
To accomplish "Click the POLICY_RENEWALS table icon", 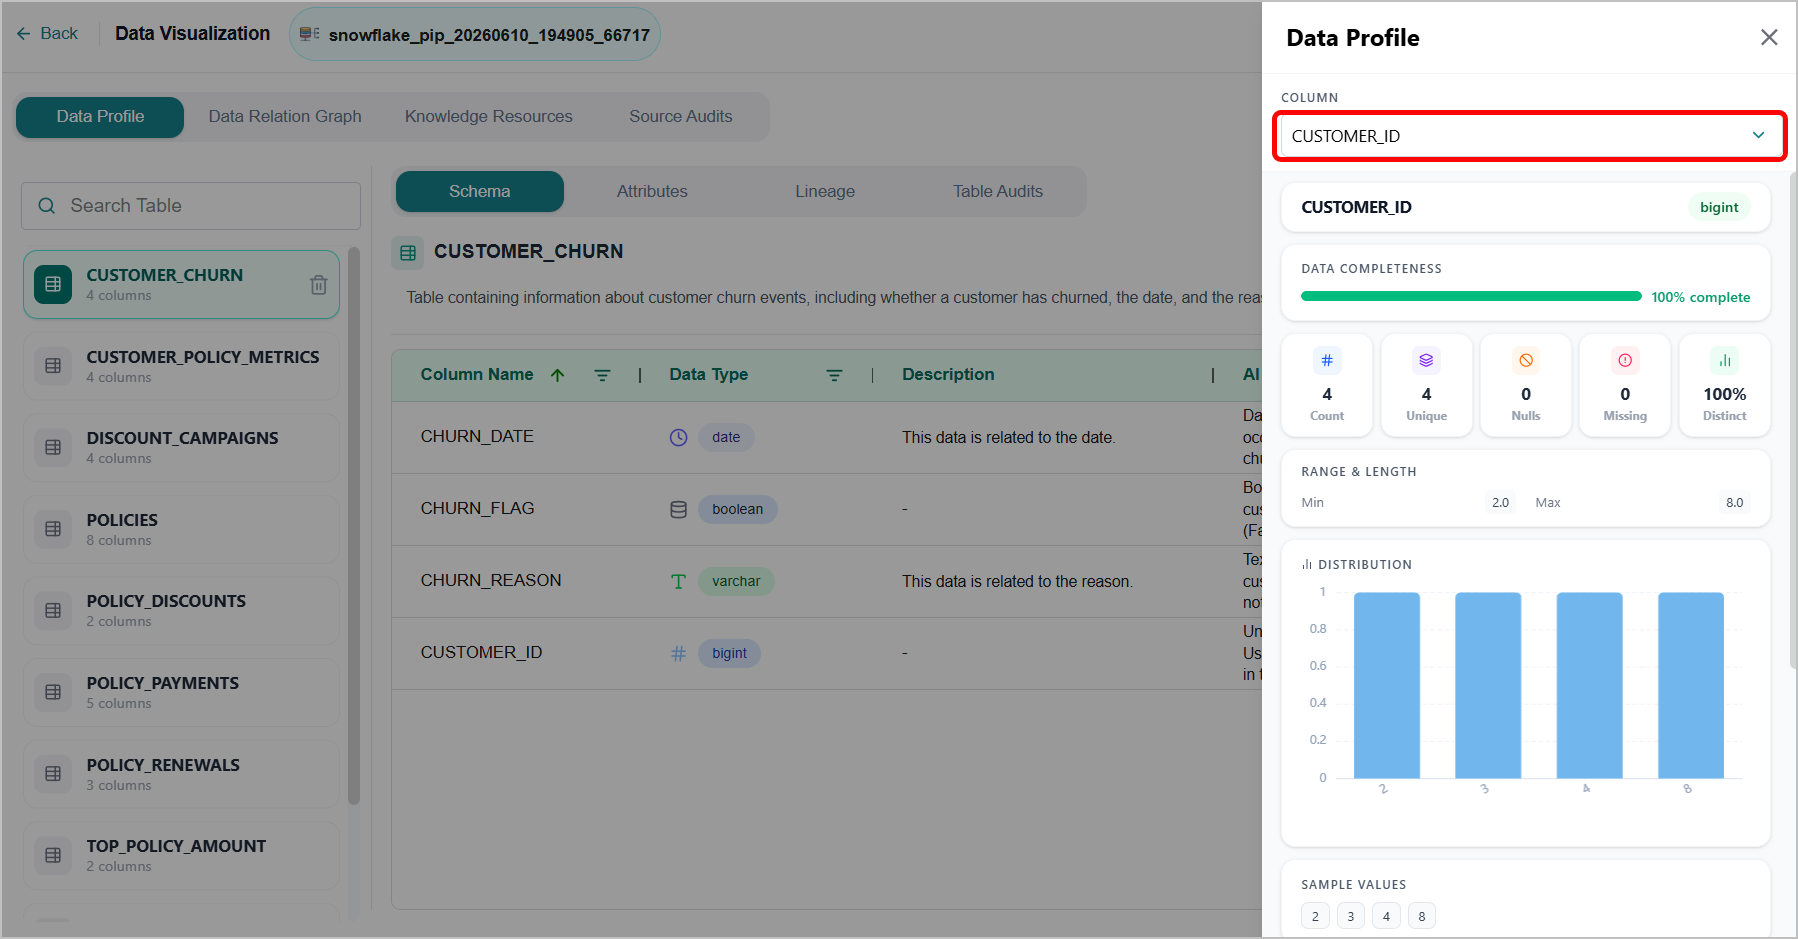I will 53,774.
